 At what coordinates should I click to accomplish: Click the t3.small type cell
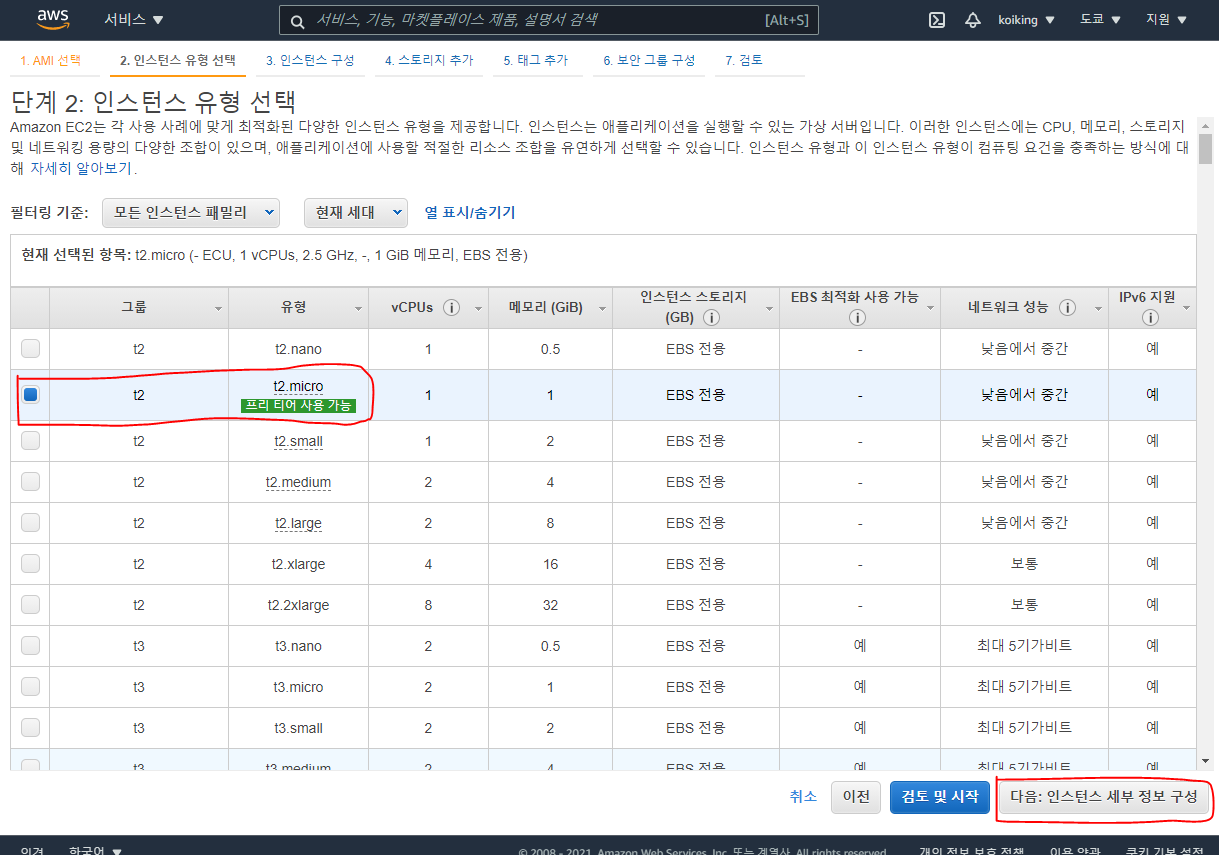coord(298,728)
